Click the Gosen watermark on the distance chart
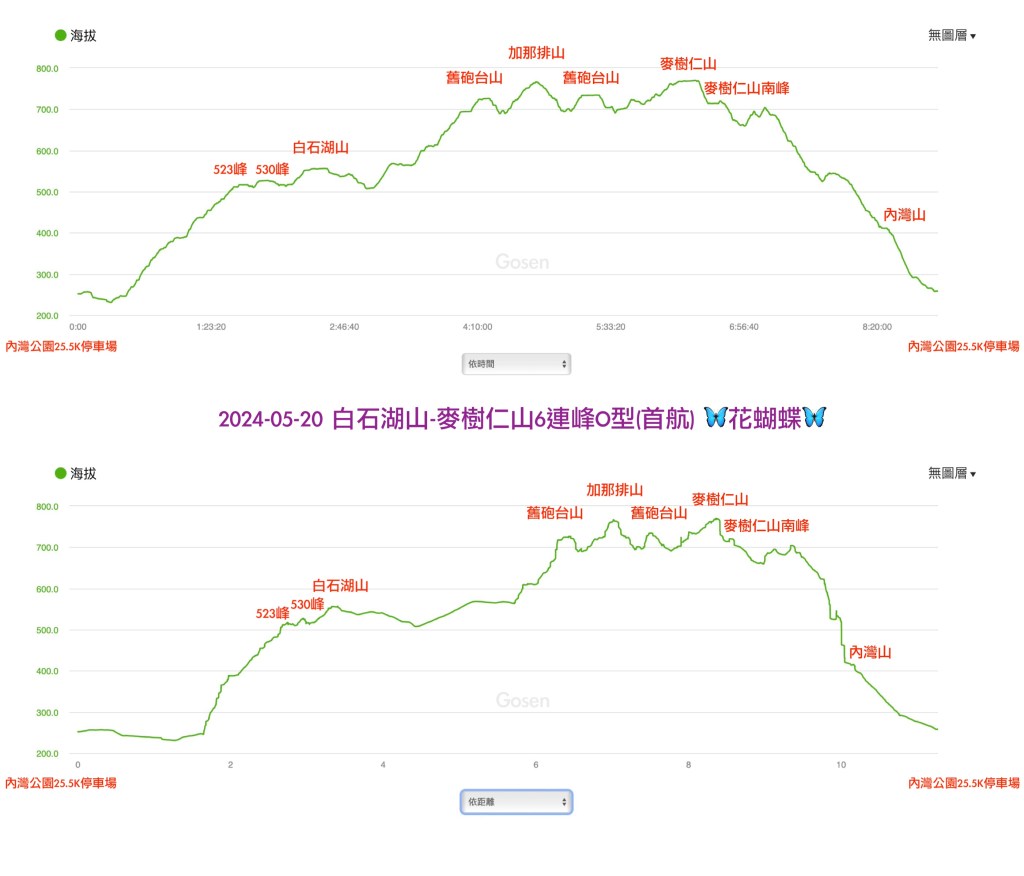Image resolution: width=1024 pixels, height=876 pixels. (522, 701)
